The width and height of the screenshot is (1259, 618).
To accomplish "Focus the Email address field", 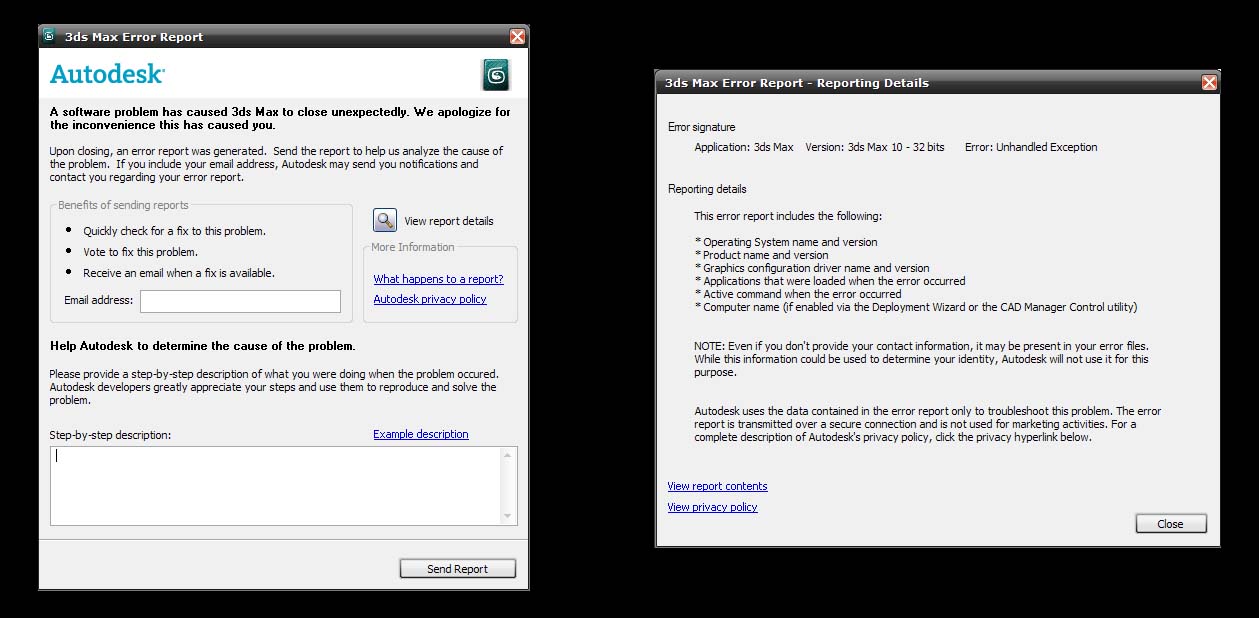I will (240, 301).
